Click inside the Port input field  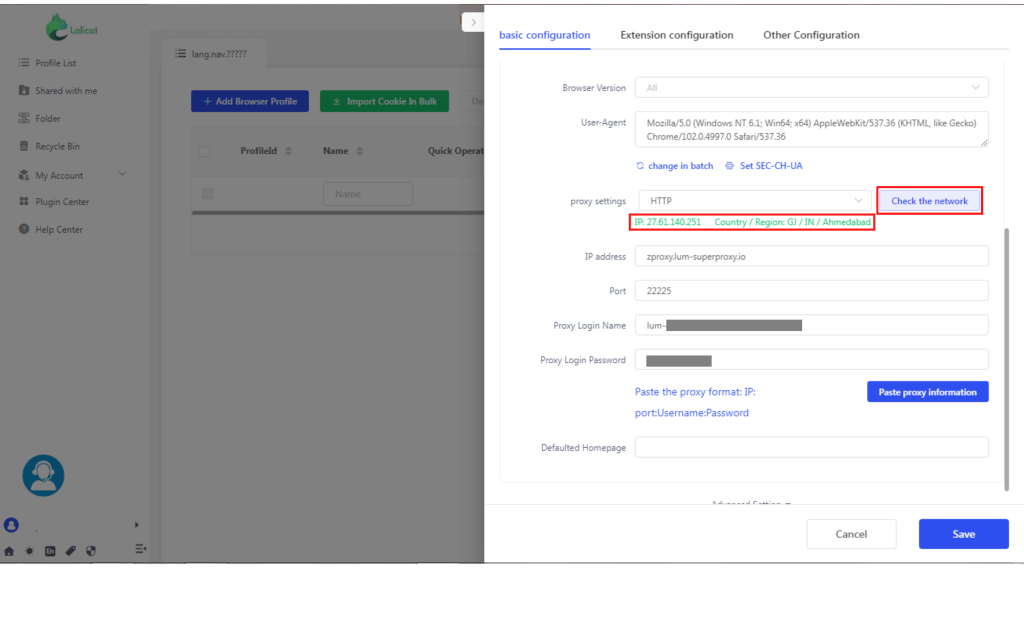point(810,290)
